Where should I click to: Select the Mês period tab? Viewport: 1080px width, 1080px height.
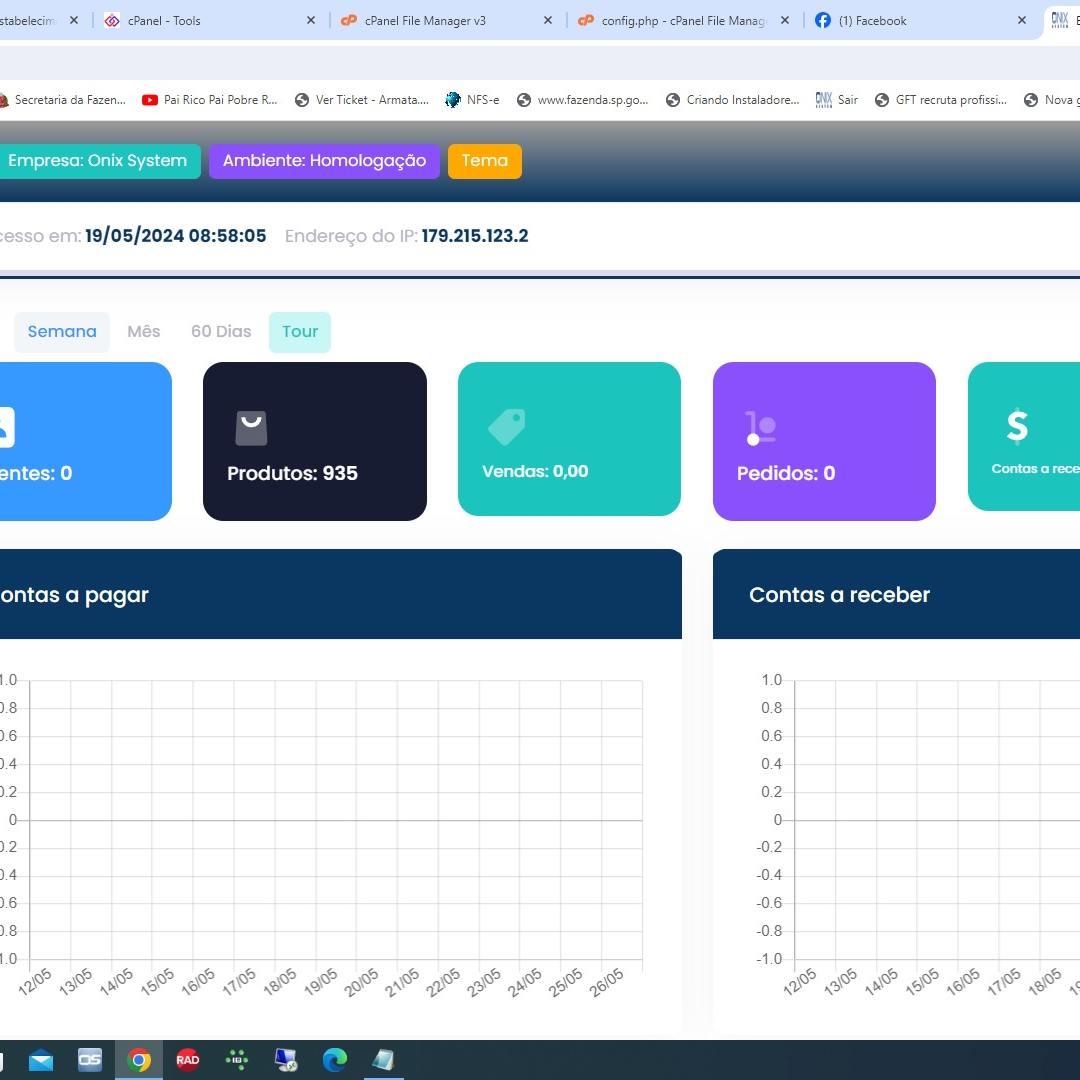[143, 332]
